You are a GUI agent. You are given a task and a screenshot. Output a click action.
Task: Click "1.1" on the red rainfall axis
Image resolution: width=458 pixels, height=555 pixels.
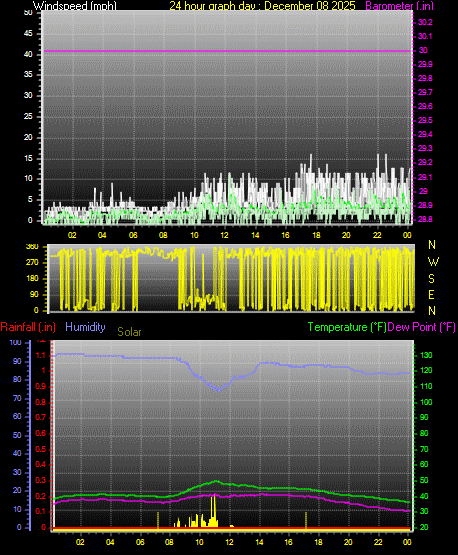pos(41,355)
